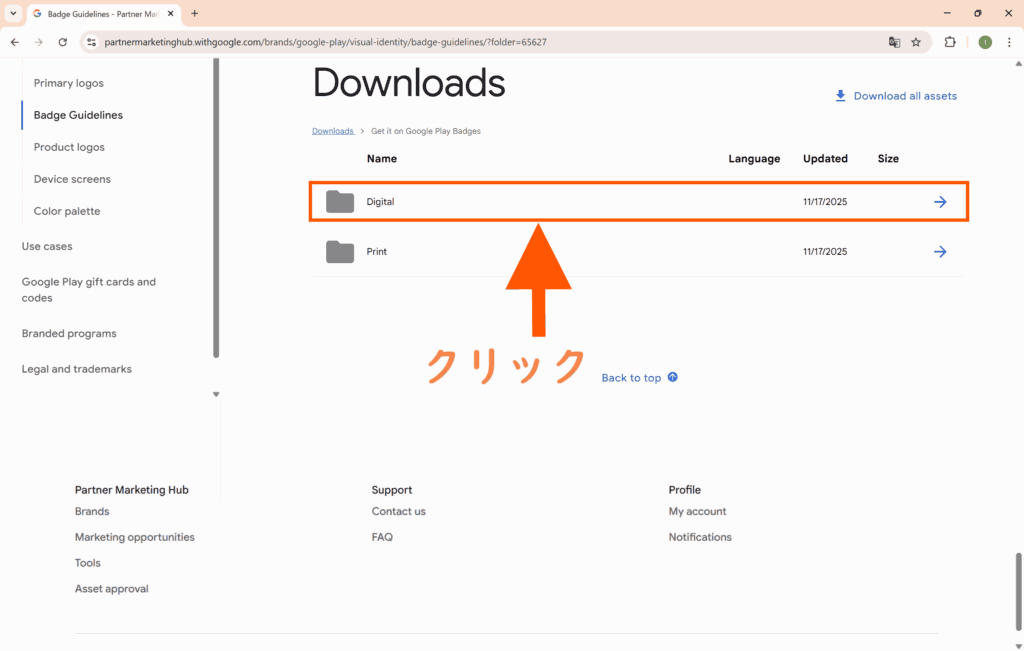Open Print folder via its arrow icon
Screen dimensions: 1024x651
point(940,252)
